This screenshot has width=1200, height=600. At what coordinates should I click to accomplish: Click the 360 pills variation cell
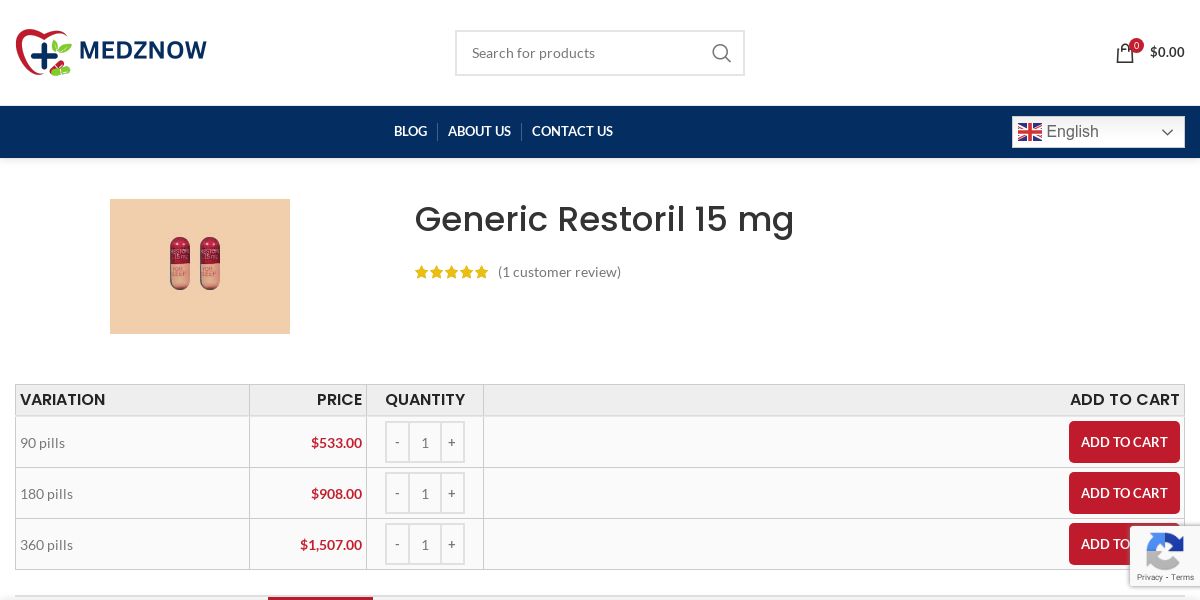132,544
